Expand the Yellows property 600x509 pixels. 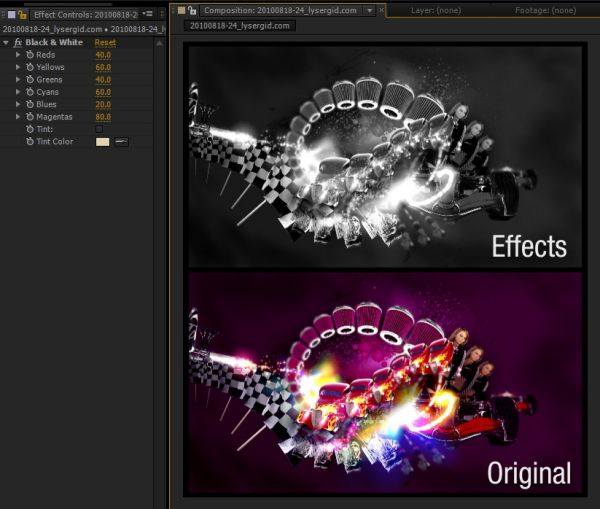[18, 67]
